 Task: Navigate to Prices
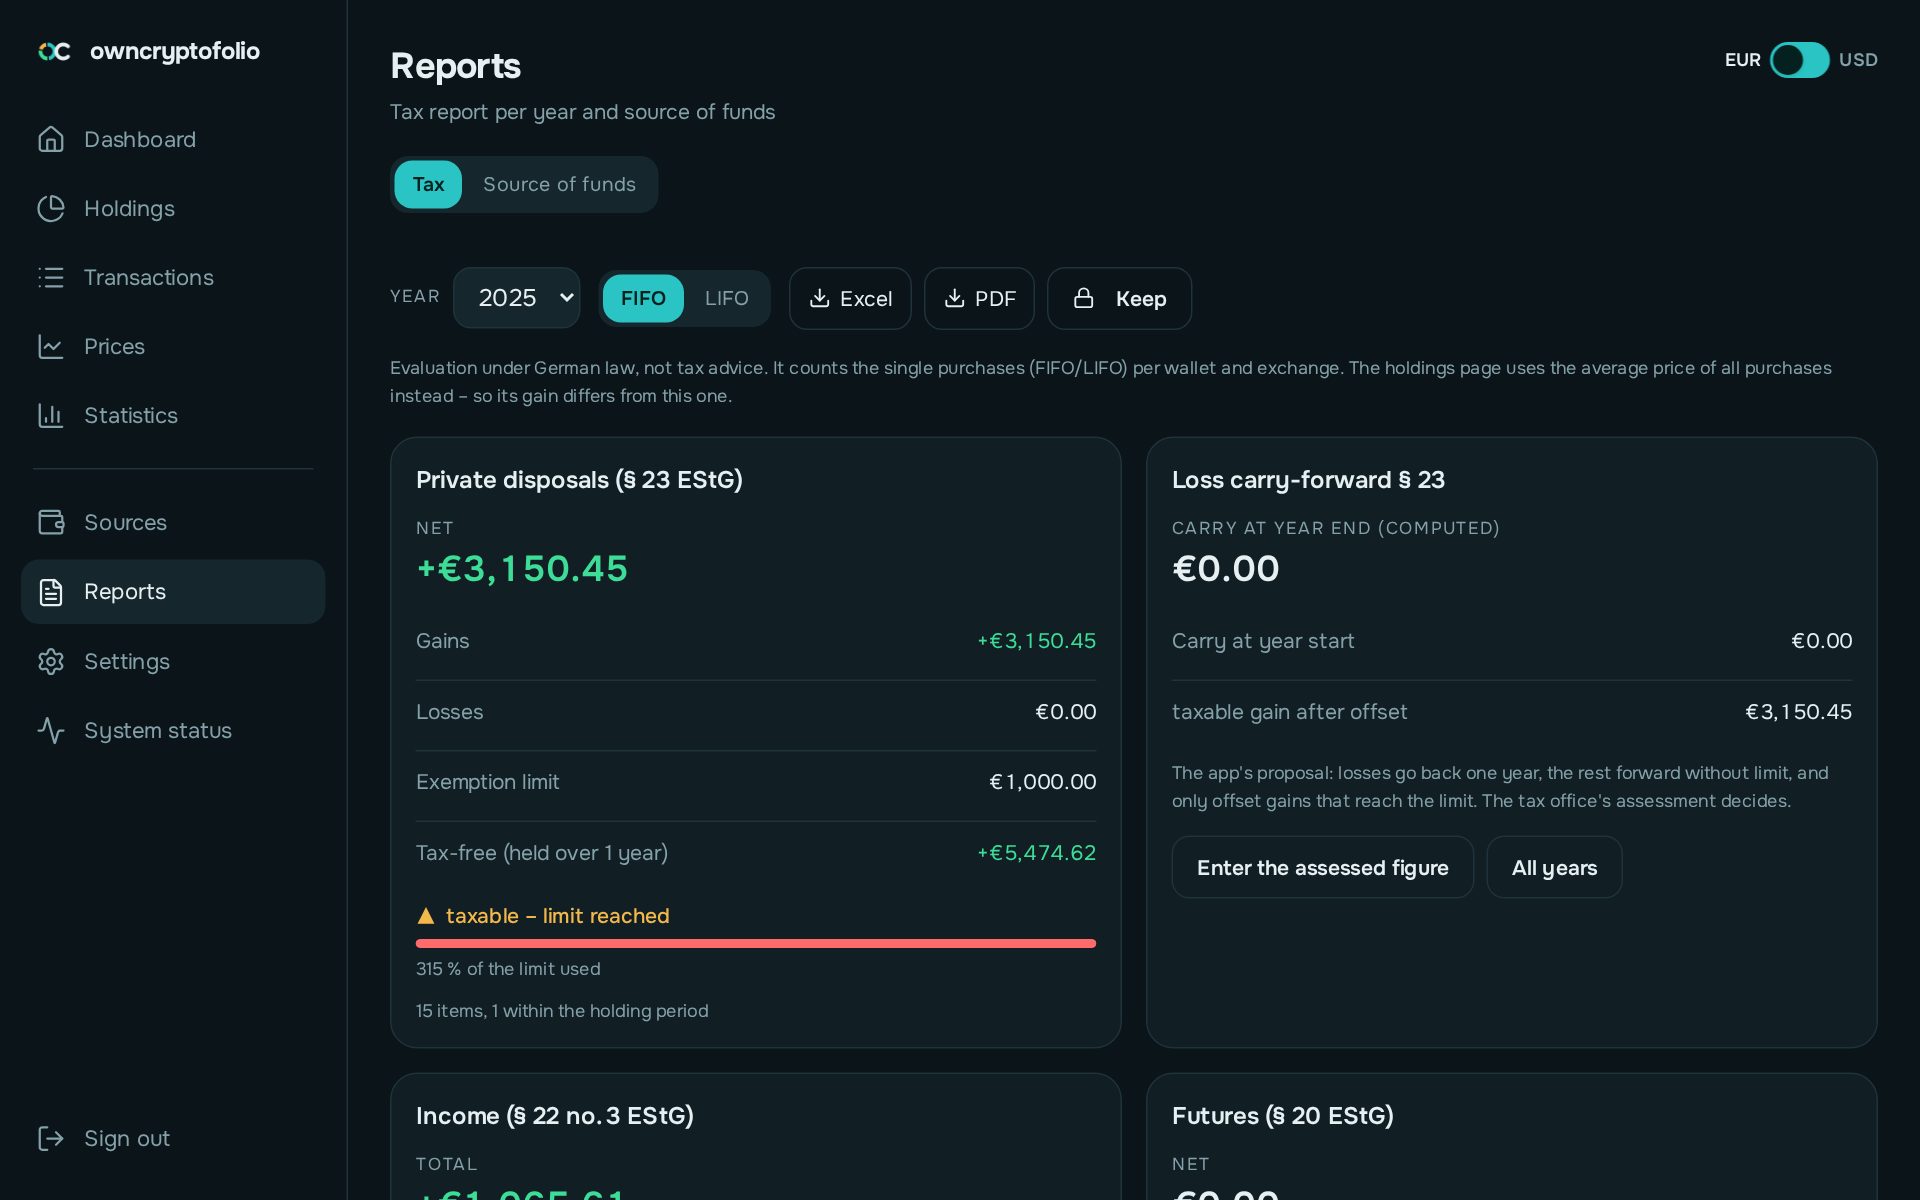173,346
